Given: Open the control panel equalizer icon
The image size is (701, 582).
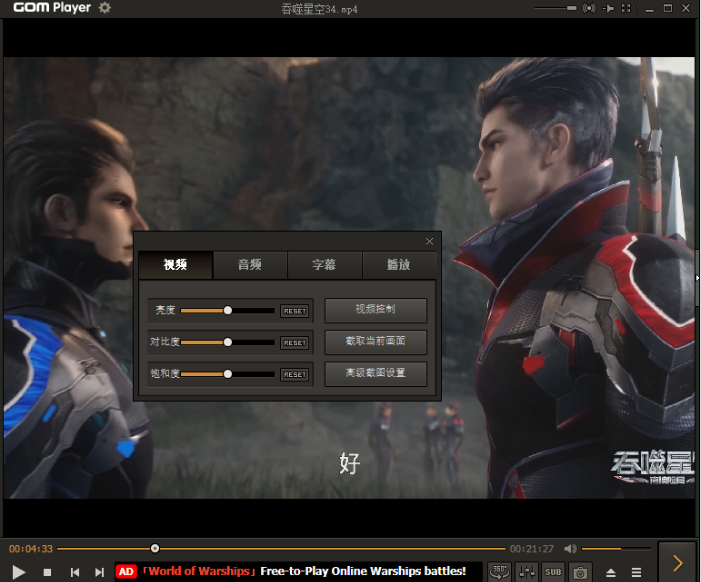Looking at the screenshot, I should [x=527, y=572].
